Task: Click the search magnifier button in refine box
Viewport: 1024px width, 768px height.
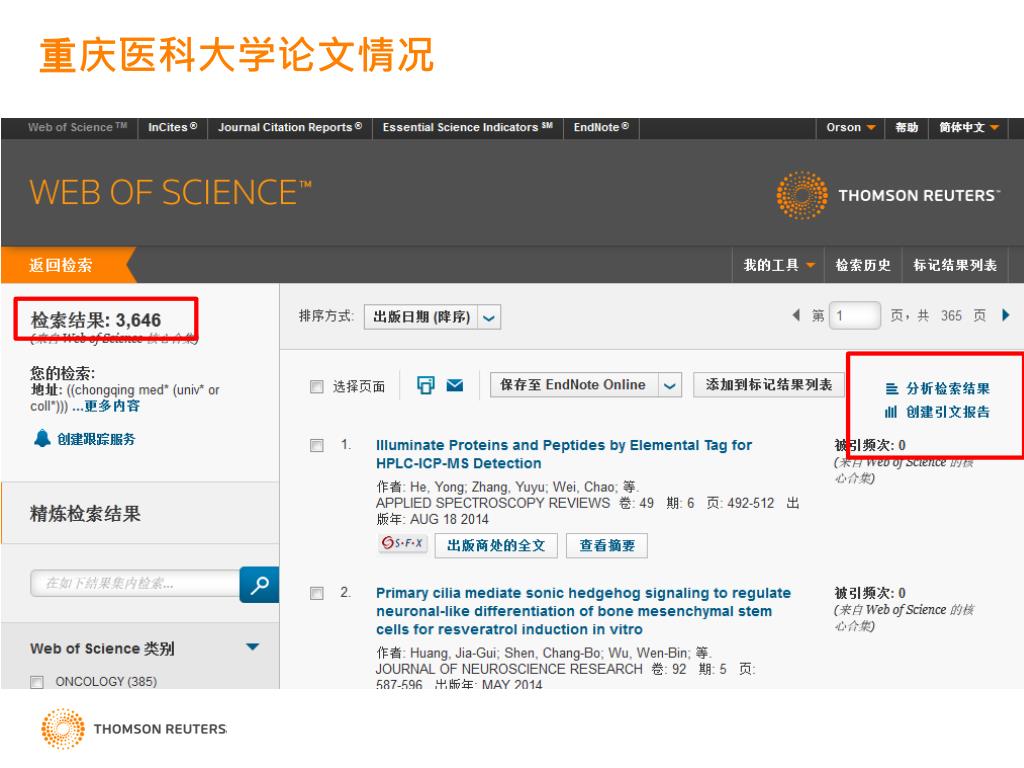Action: coord(259,584)
